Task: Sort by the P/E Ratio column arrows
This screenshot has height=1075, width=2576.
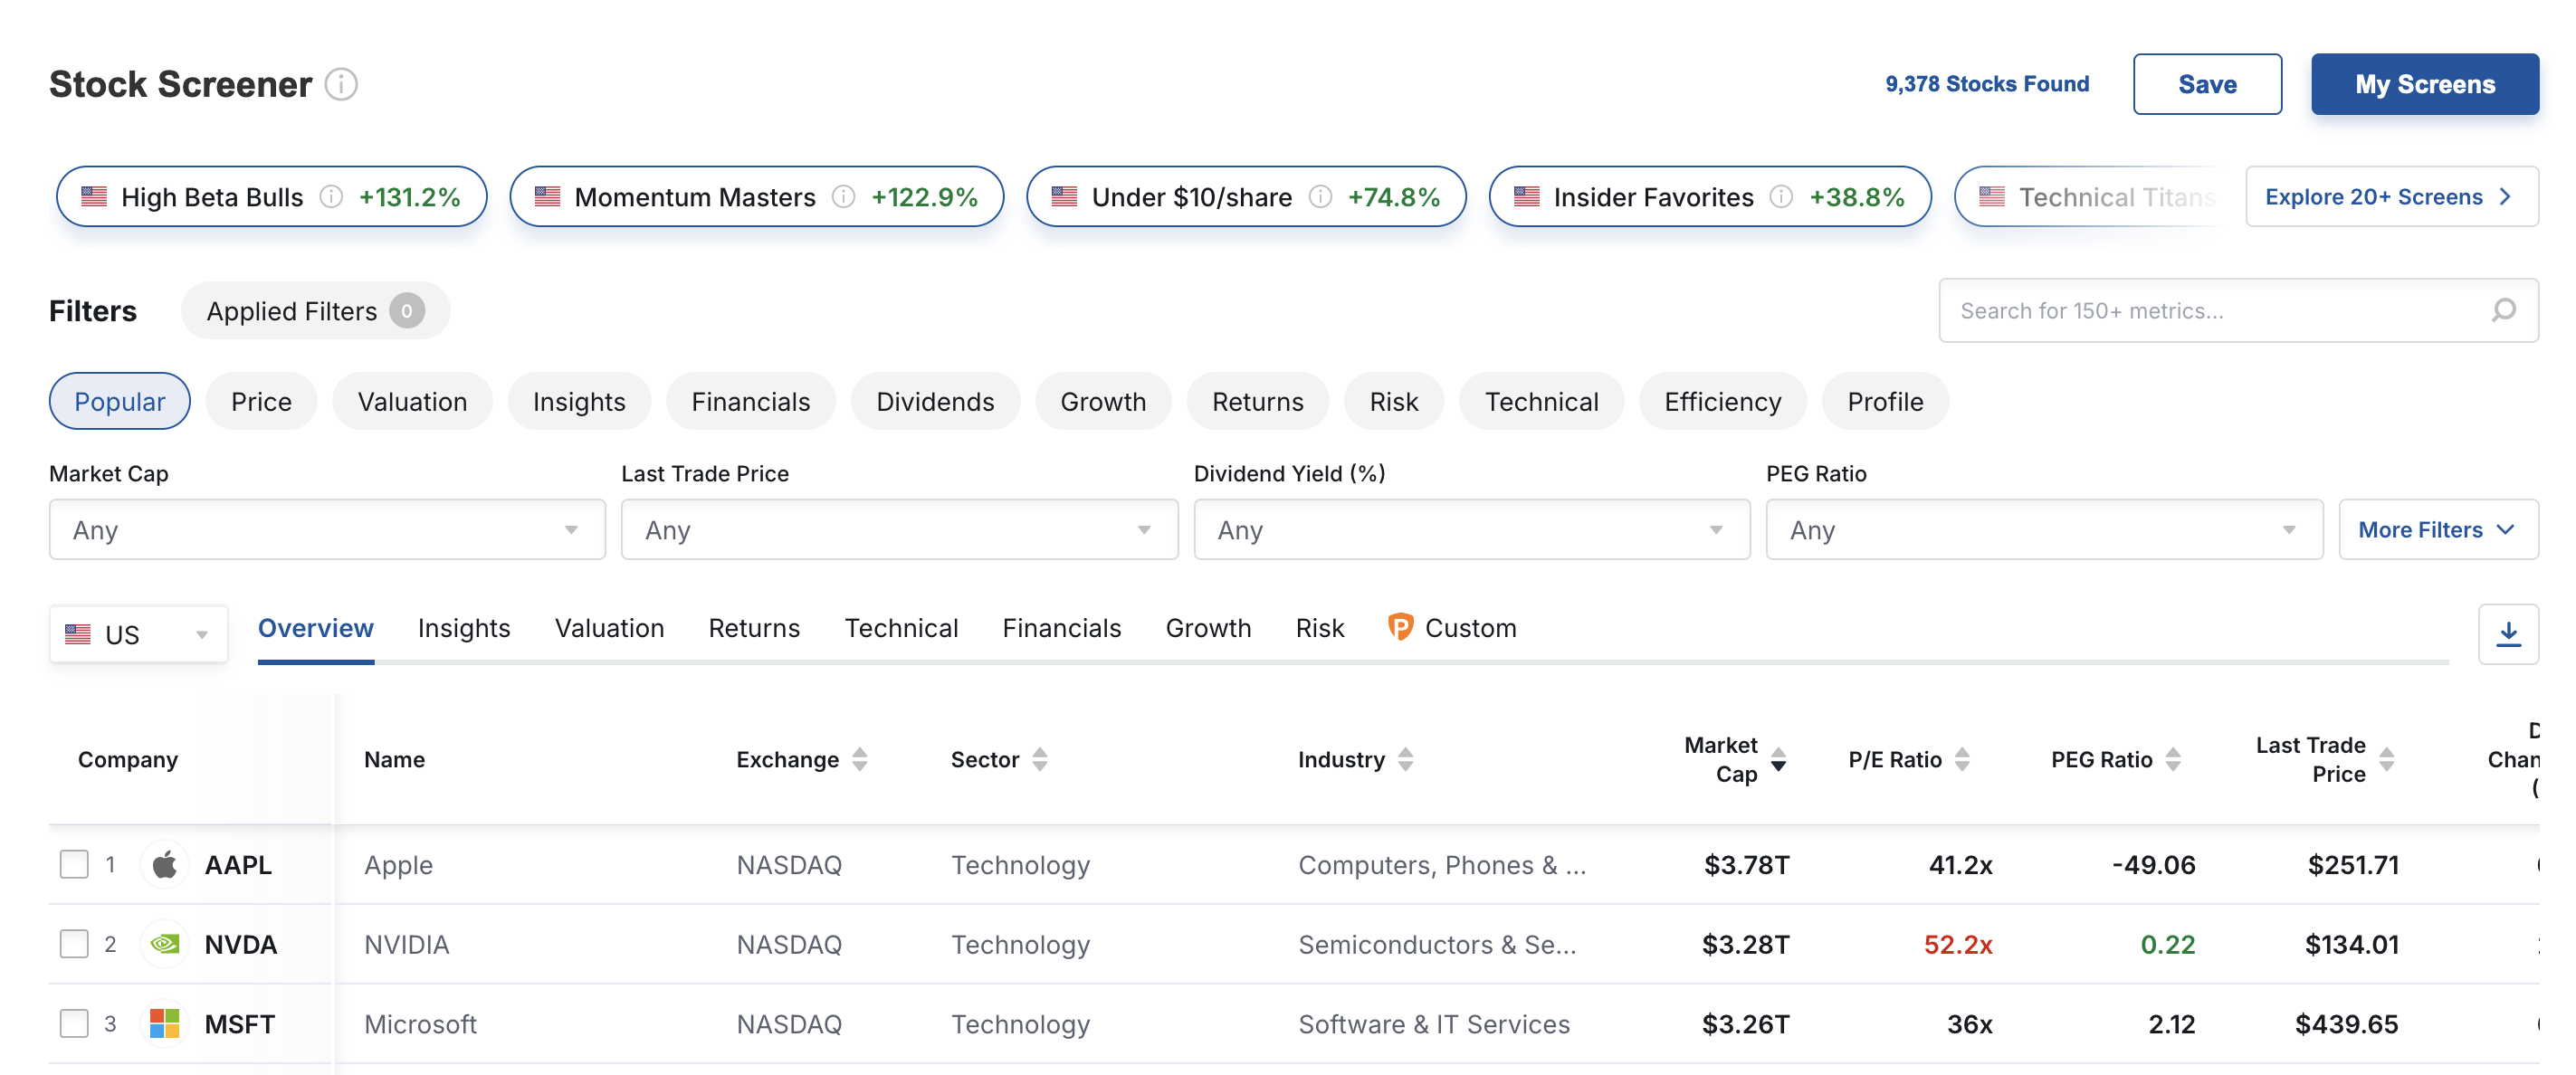Action: [1962, 760]
